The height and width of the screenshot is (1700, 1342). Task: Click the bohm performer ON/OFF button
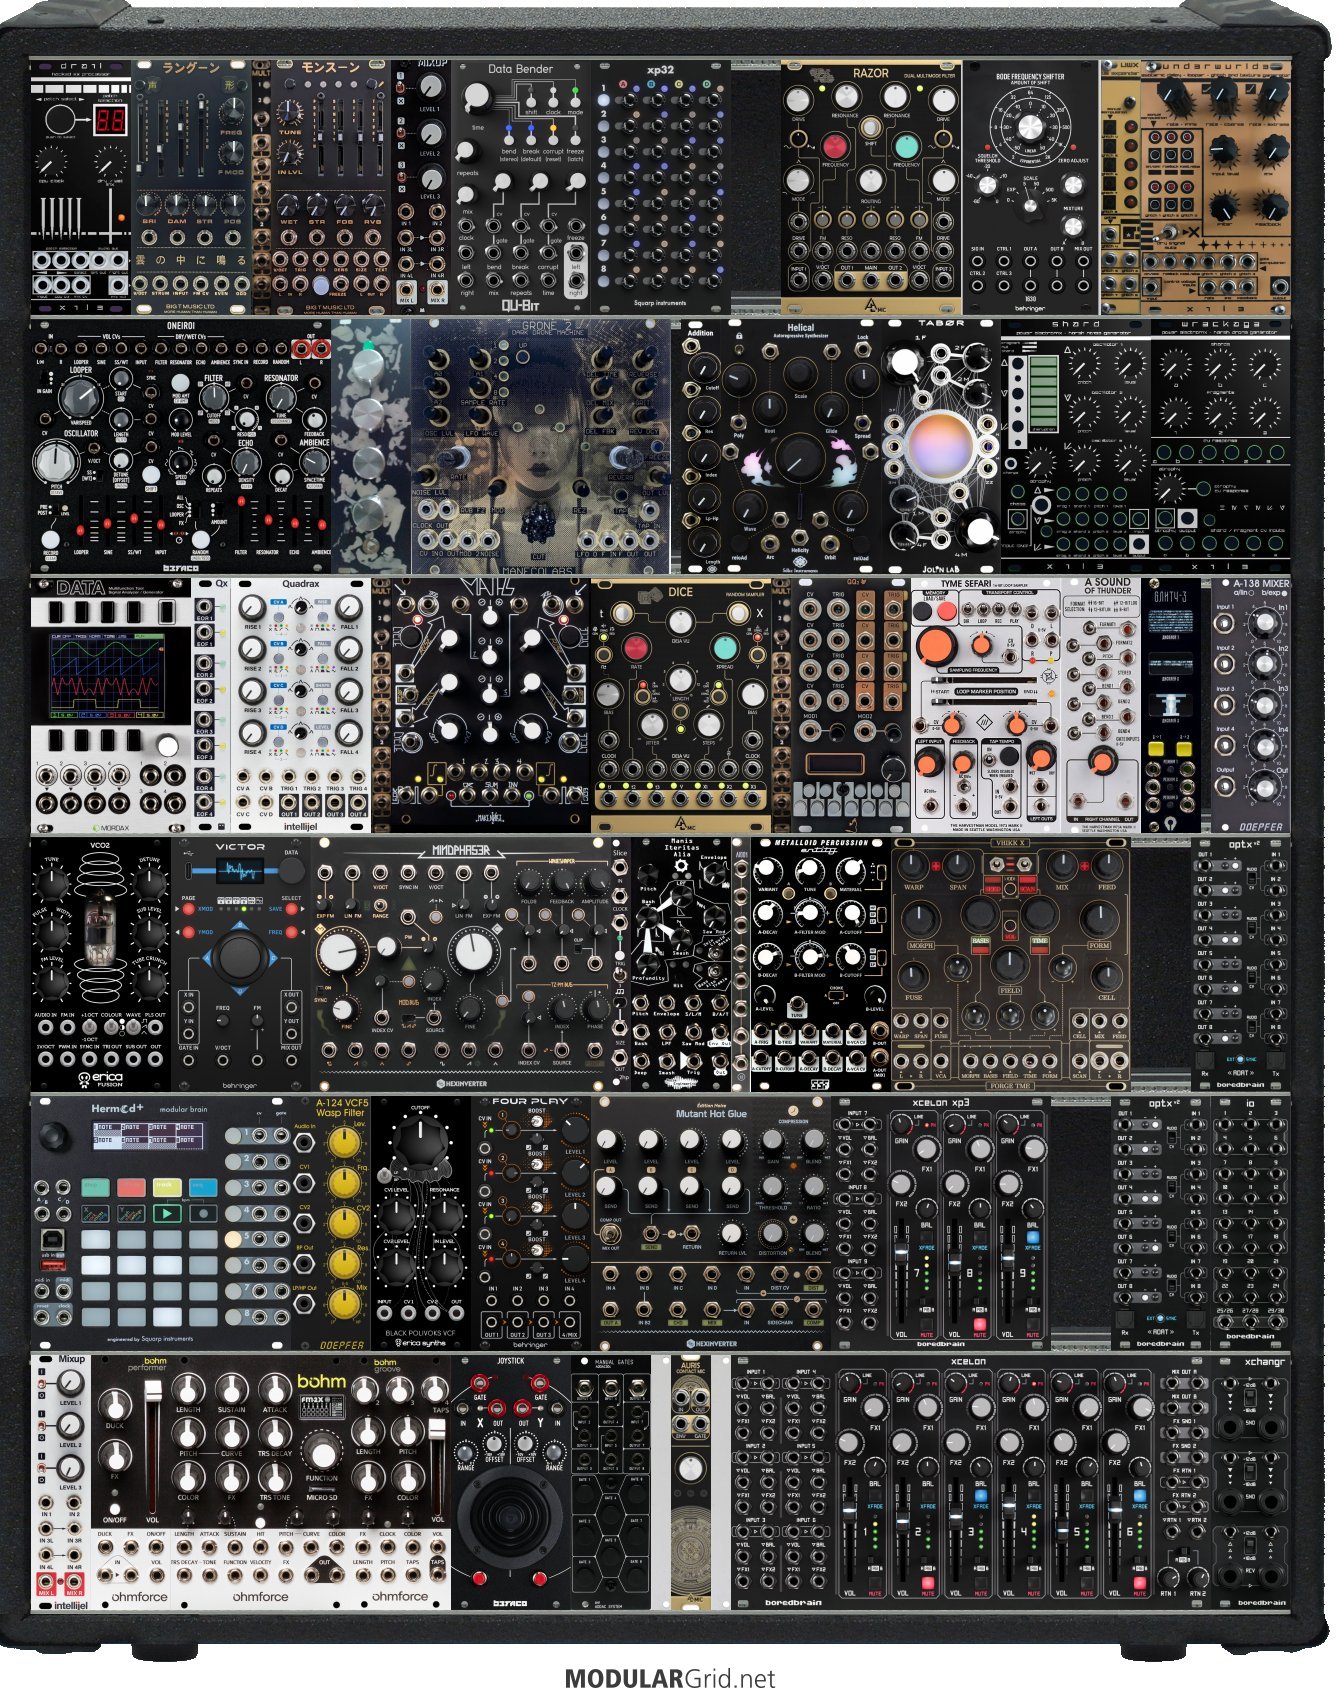coord(115,1509)
